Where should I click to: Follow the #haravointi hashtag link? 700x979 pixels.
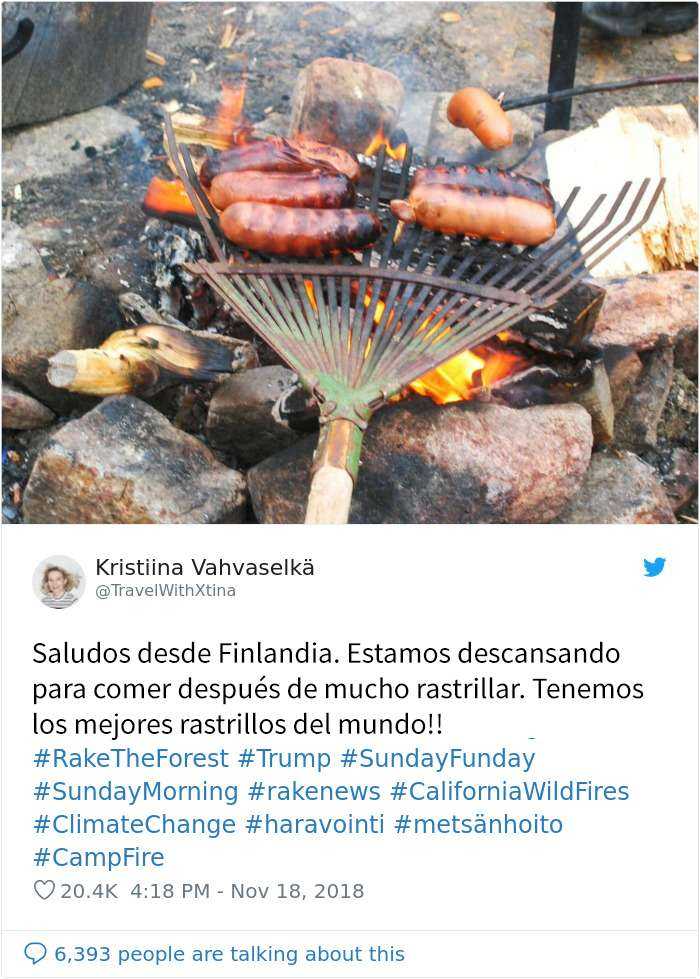click(315, 824)
